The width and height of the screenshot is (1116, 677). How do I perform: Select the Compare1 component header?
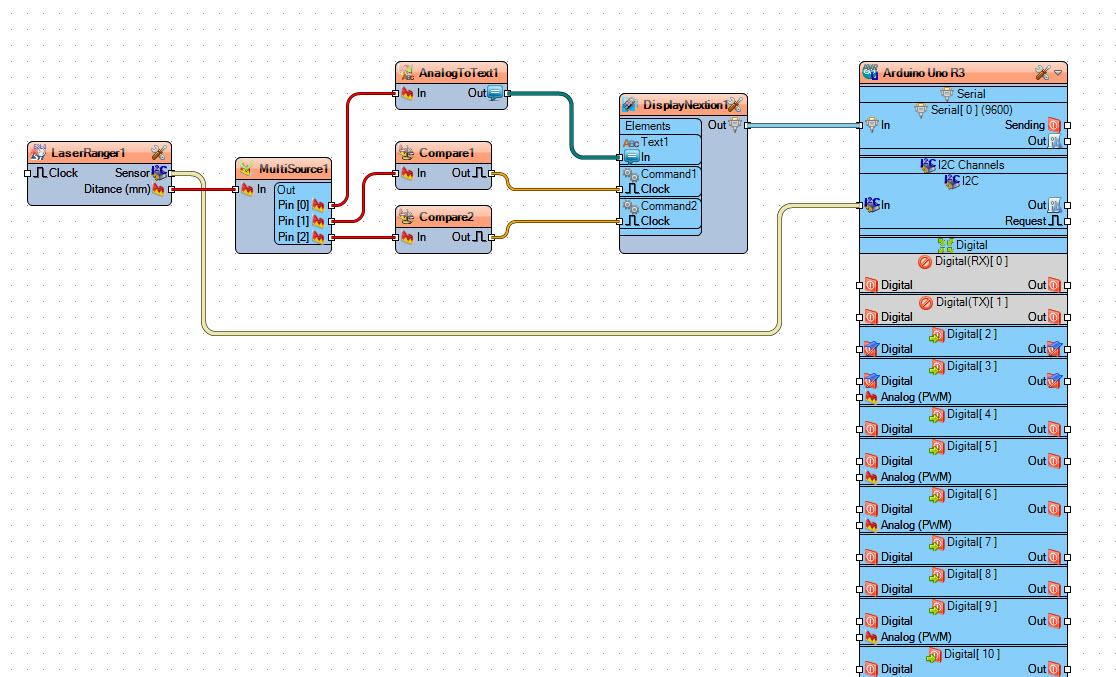point(443,152)
